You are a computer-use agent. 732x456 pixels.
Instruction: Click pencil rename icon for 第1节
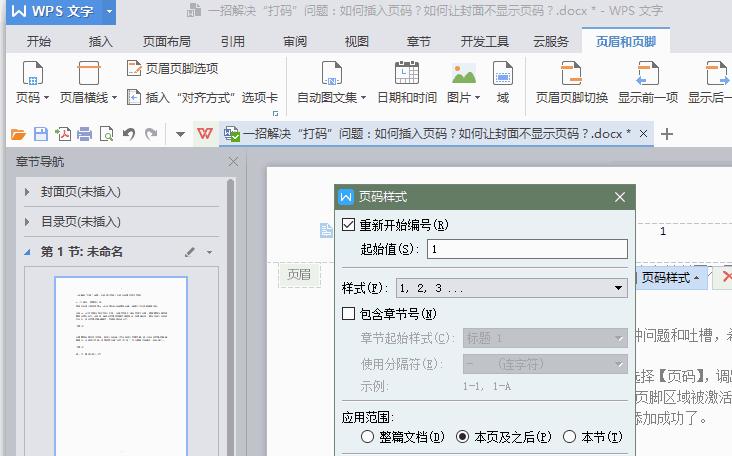point(190,252)
